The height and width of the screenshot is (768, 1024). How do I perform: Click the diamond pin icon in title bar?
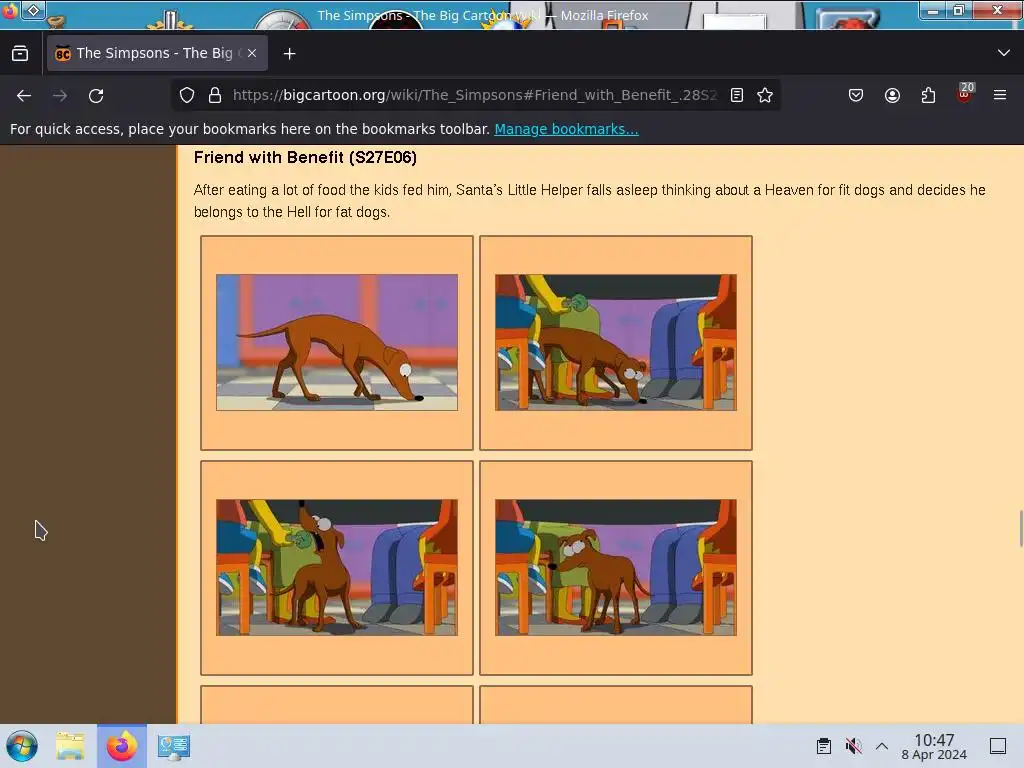[33, 10]
